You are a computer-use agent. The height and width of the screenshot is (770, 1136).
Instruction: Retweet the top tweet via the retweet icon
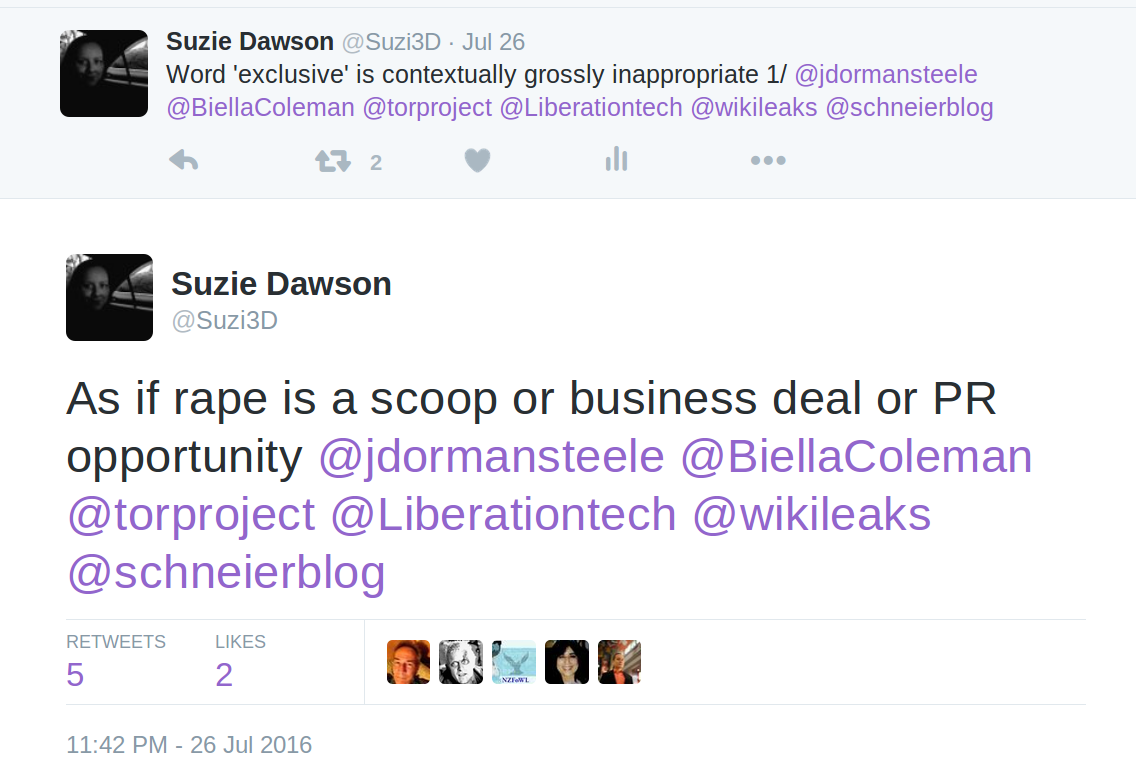(333, 160)
